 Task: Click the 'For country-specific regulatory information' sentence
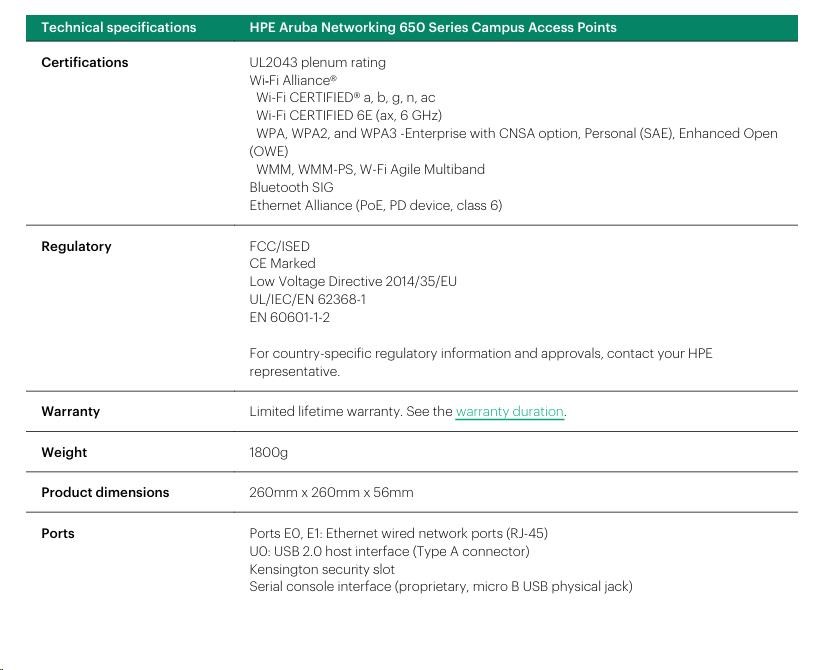tap(481, 362)
